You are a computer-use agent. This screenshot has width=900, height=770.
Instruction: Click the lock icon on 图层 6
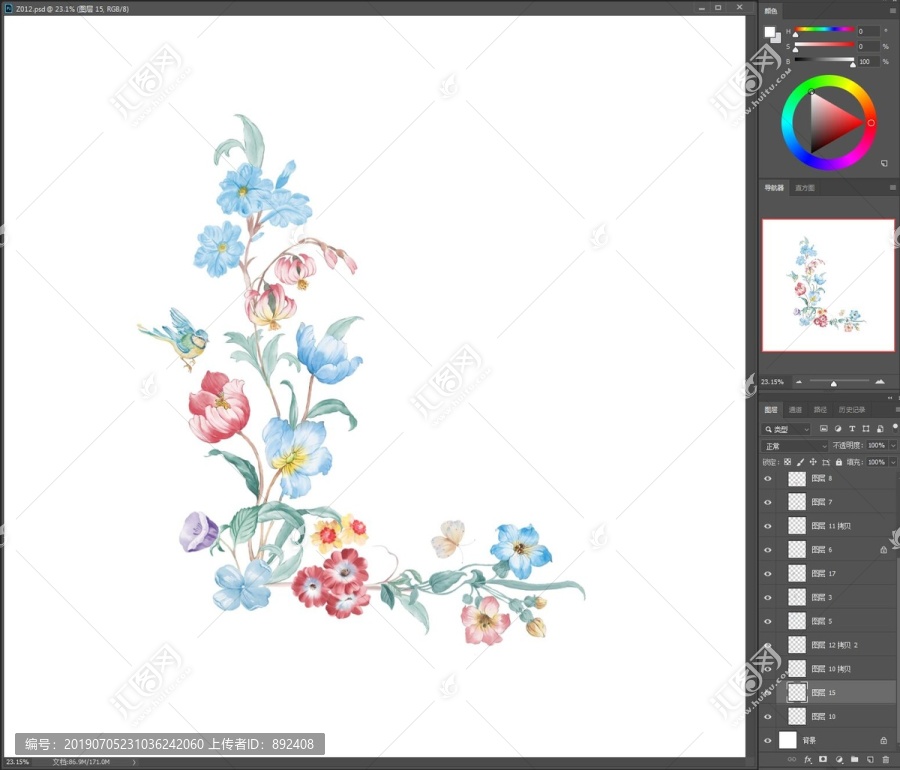point(884,550)
